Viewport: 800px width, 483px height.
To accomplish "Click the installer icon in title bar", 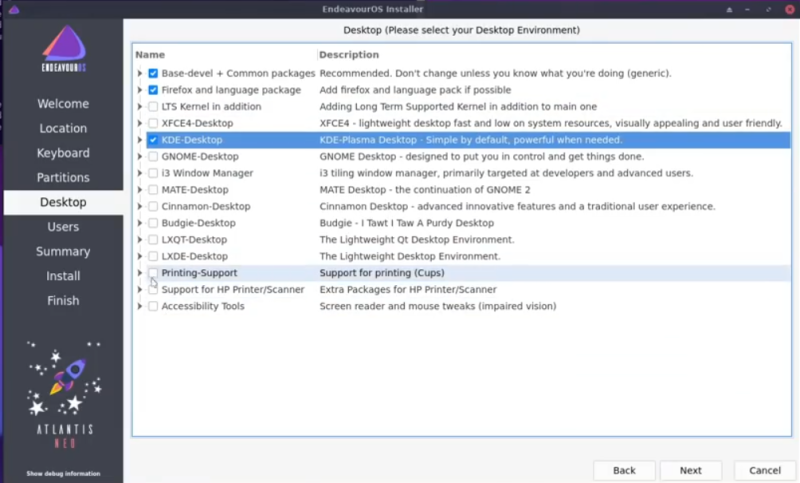I will 13,9.
